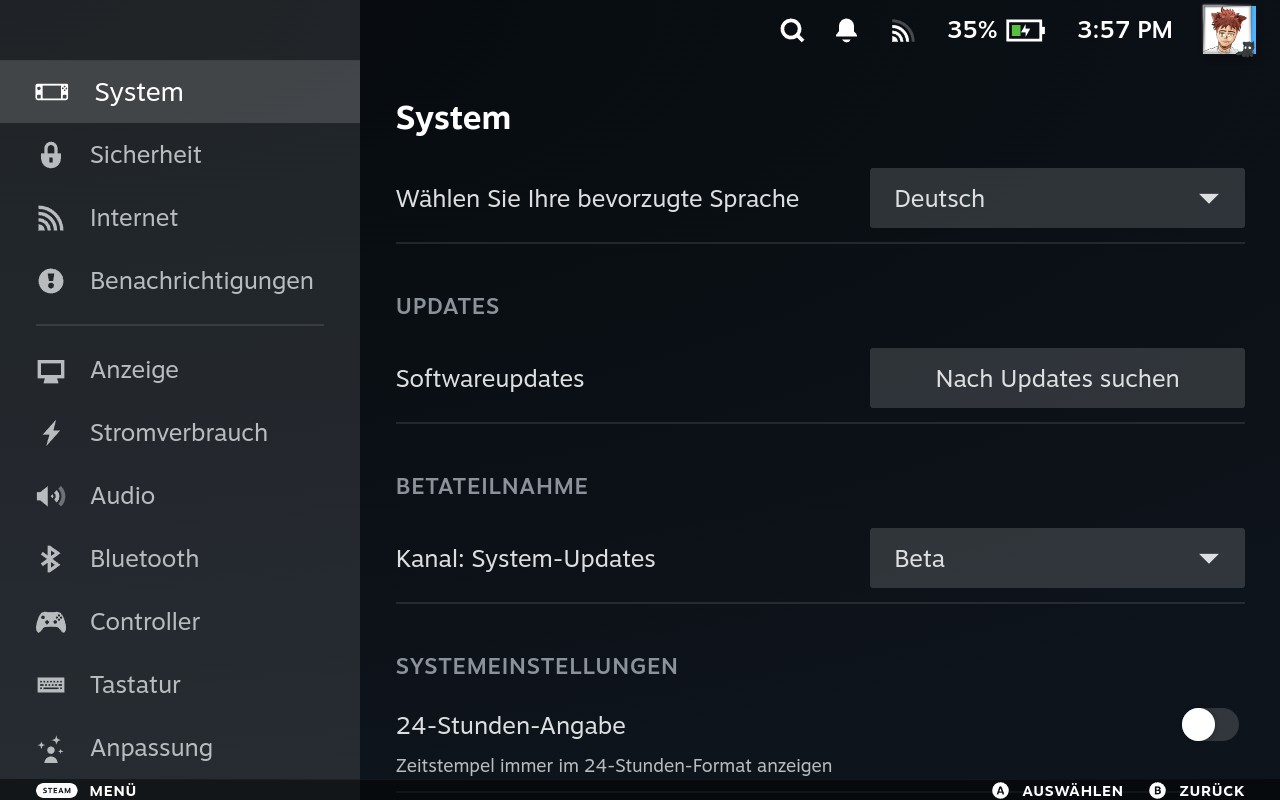The image size is (1280, 800).
Task: Open the Beta system update channel dropdown
Action: [1057, 558]
